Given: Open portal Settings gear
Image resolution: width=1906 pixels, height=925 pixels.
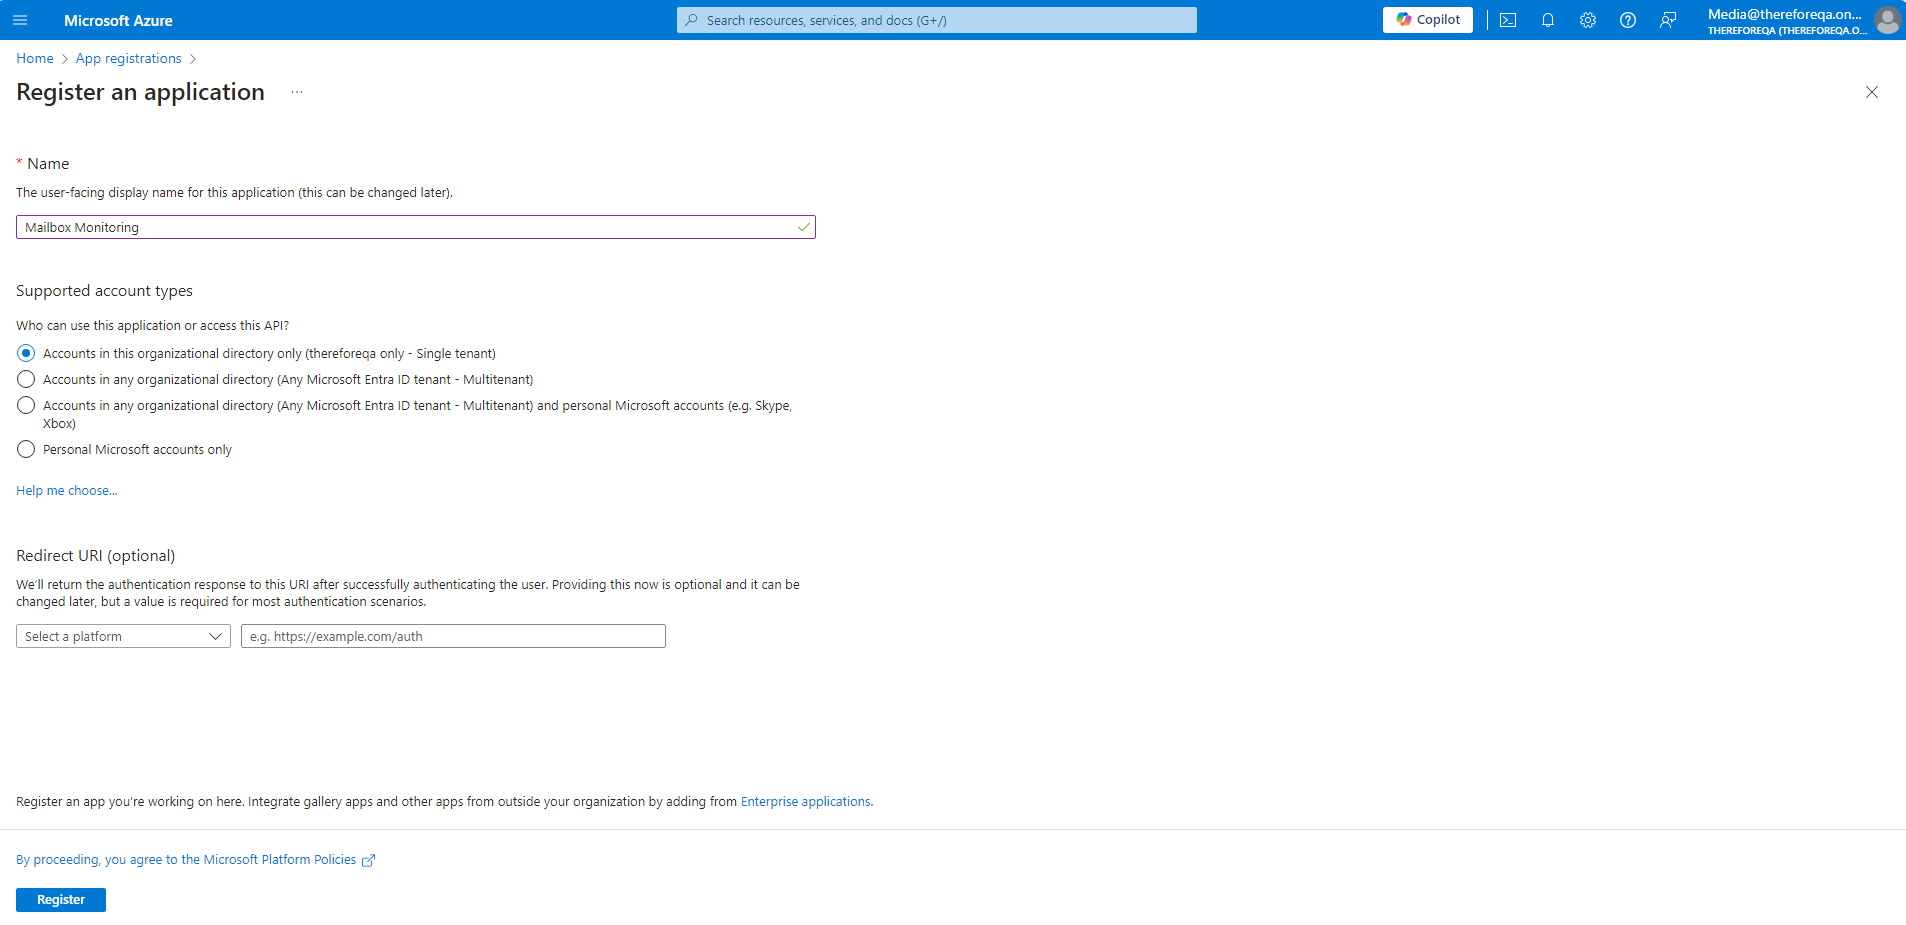Looking at the screenshot, I should 1588,19.
